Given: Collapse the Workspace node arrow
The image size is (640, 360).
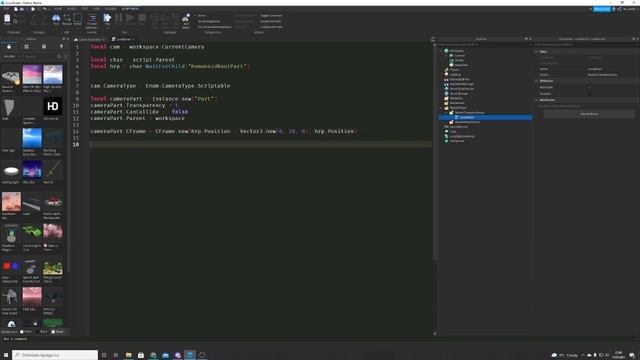Looking at the screenshot, I should click(441, 51).
